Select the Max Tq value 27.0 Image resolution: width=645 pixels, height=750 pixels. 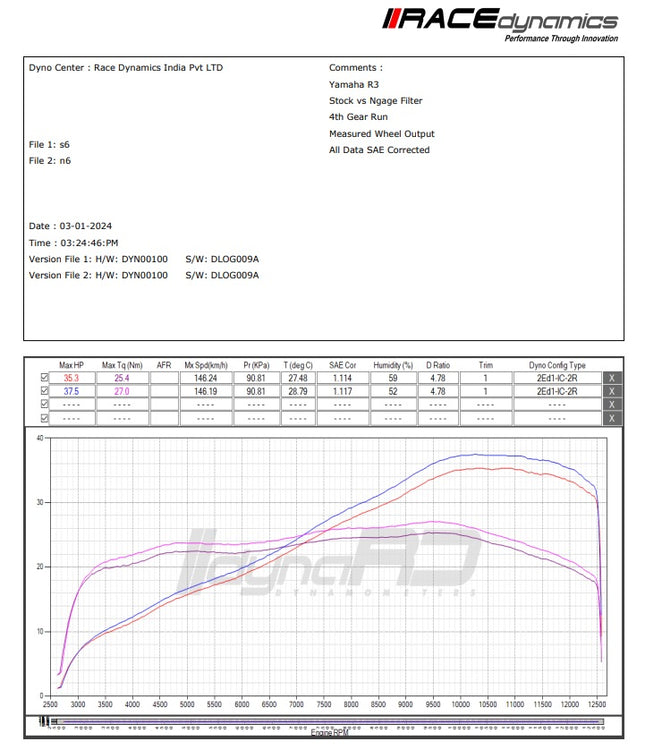[122, 391]
